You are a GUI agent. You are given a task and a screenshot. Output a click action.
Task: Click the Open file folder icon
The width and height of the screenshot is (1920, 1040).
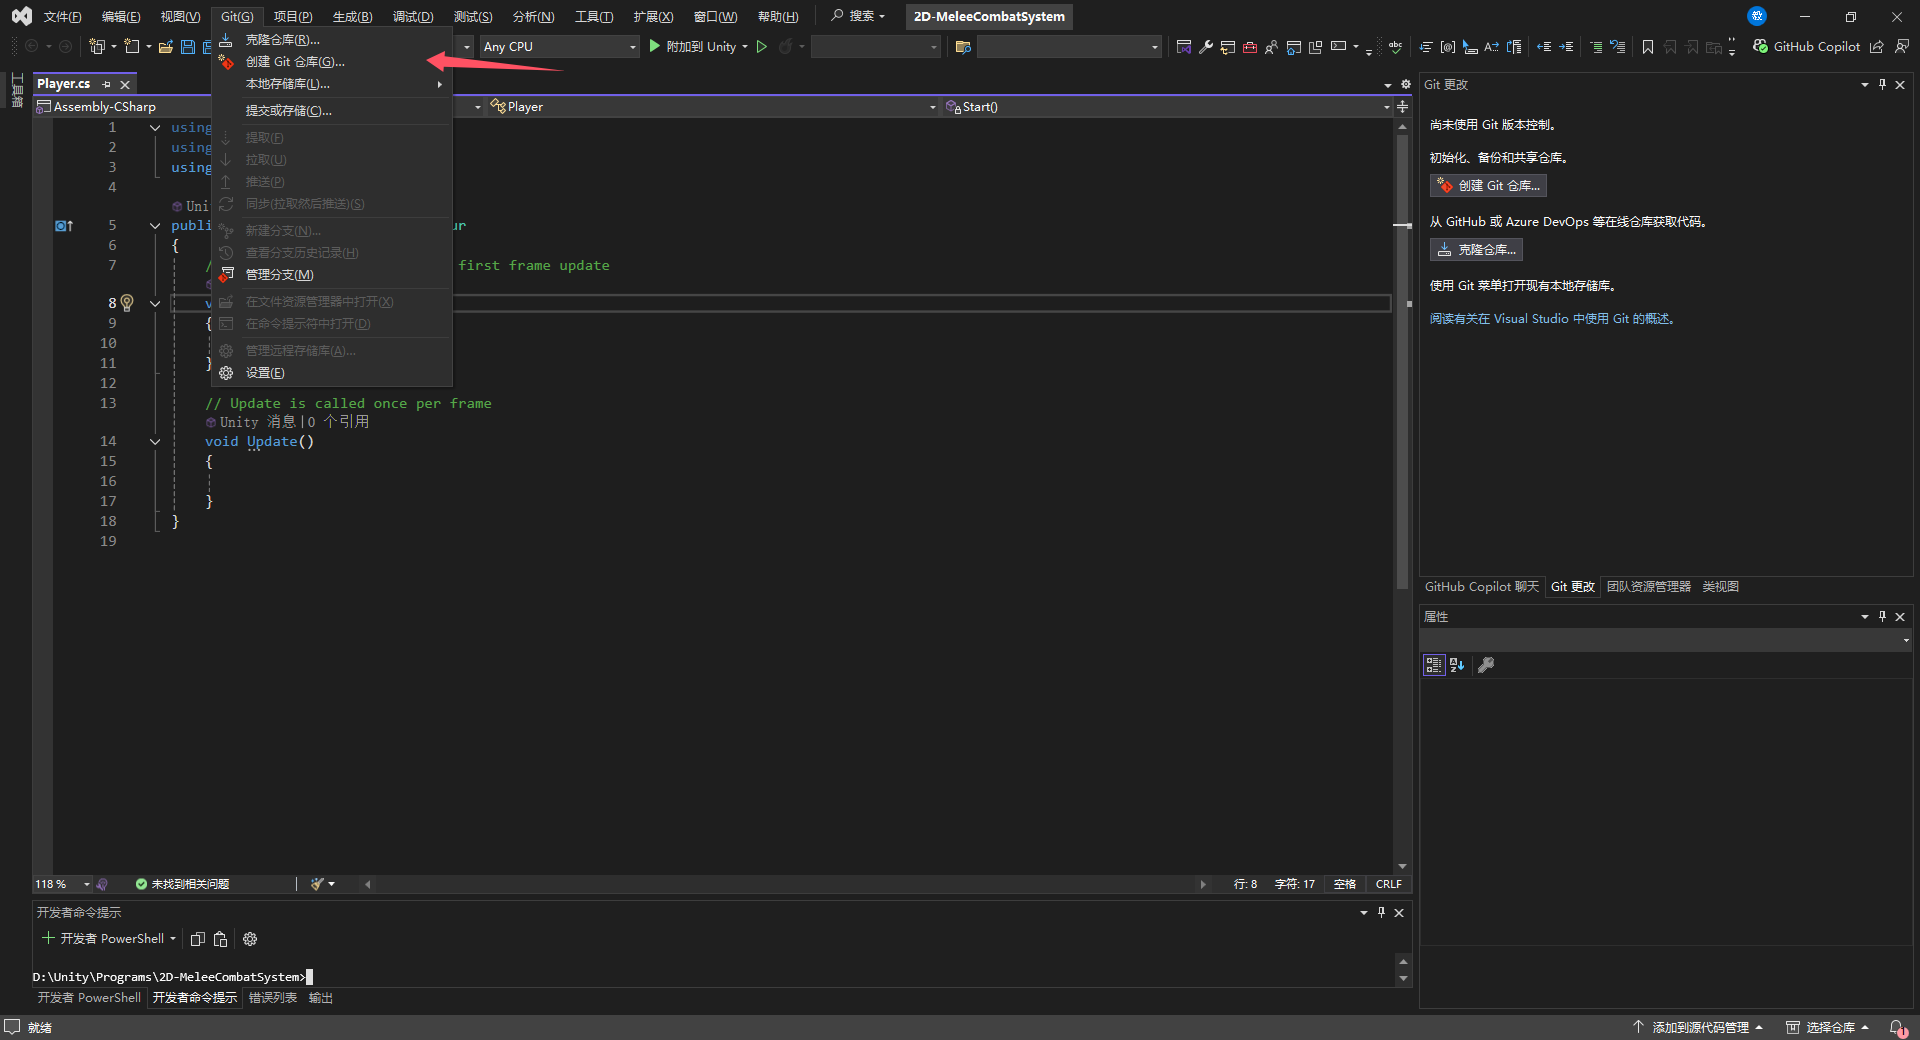tap(166, 47)
